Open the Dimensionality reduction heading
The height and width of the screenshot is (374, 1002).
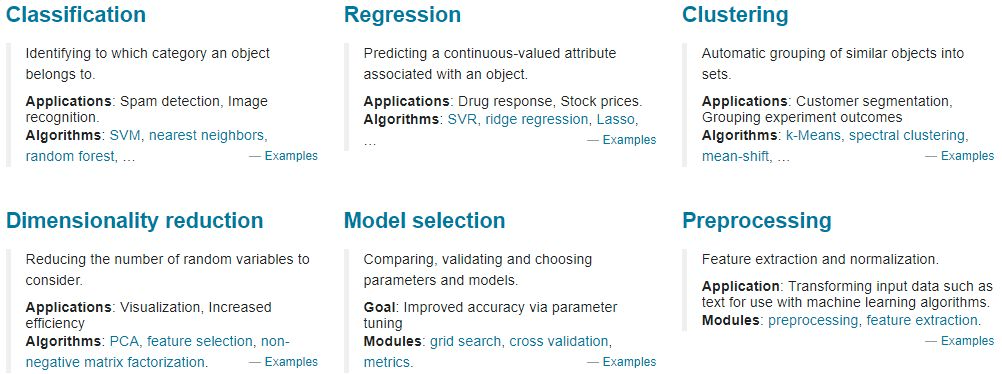pyautogui.click(x=134, y=221)
